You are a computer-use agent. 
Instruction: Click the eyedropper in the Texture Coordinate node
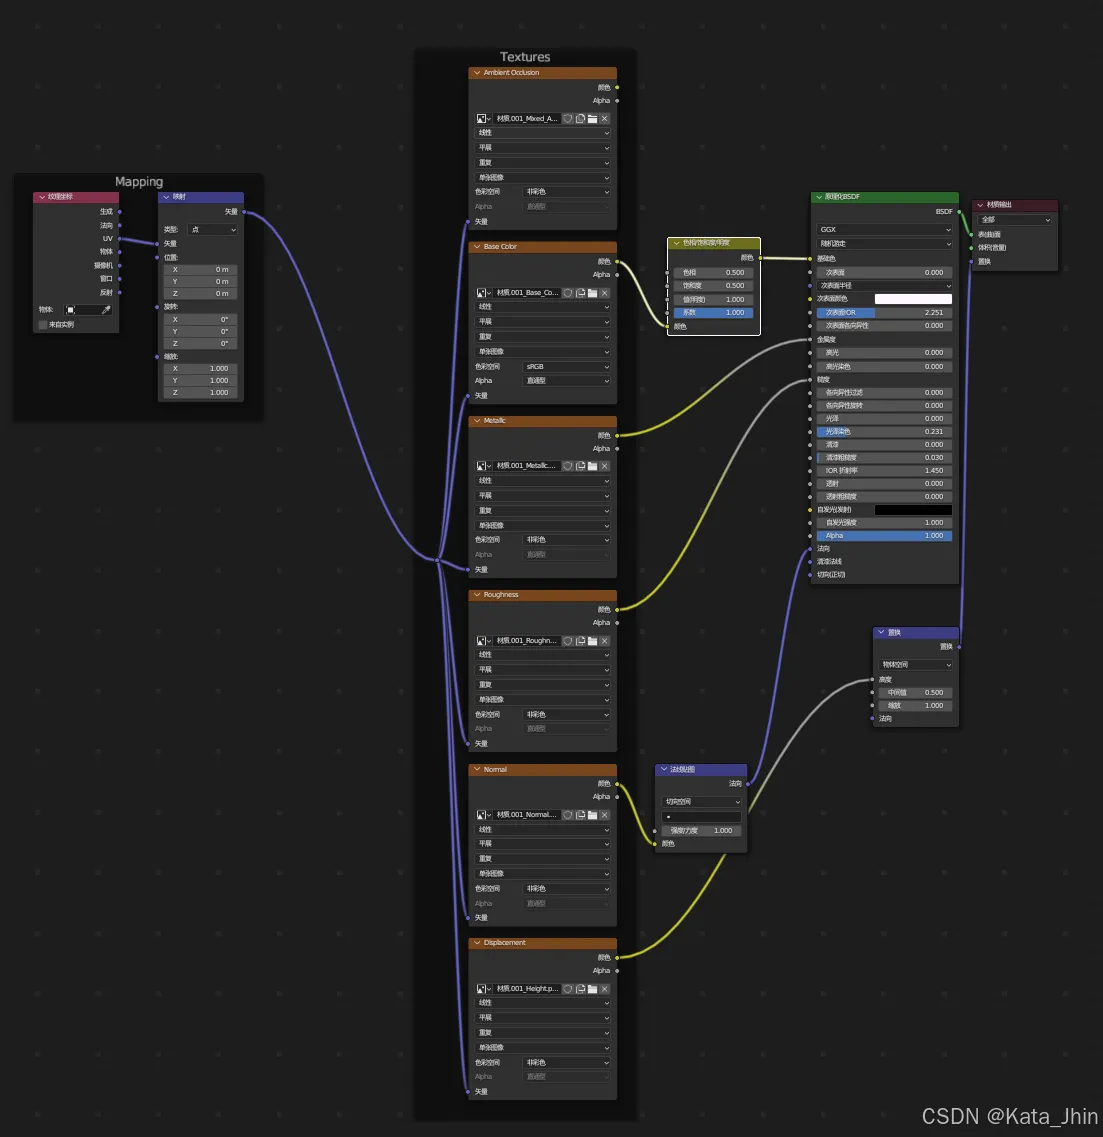tap(106, 310)
